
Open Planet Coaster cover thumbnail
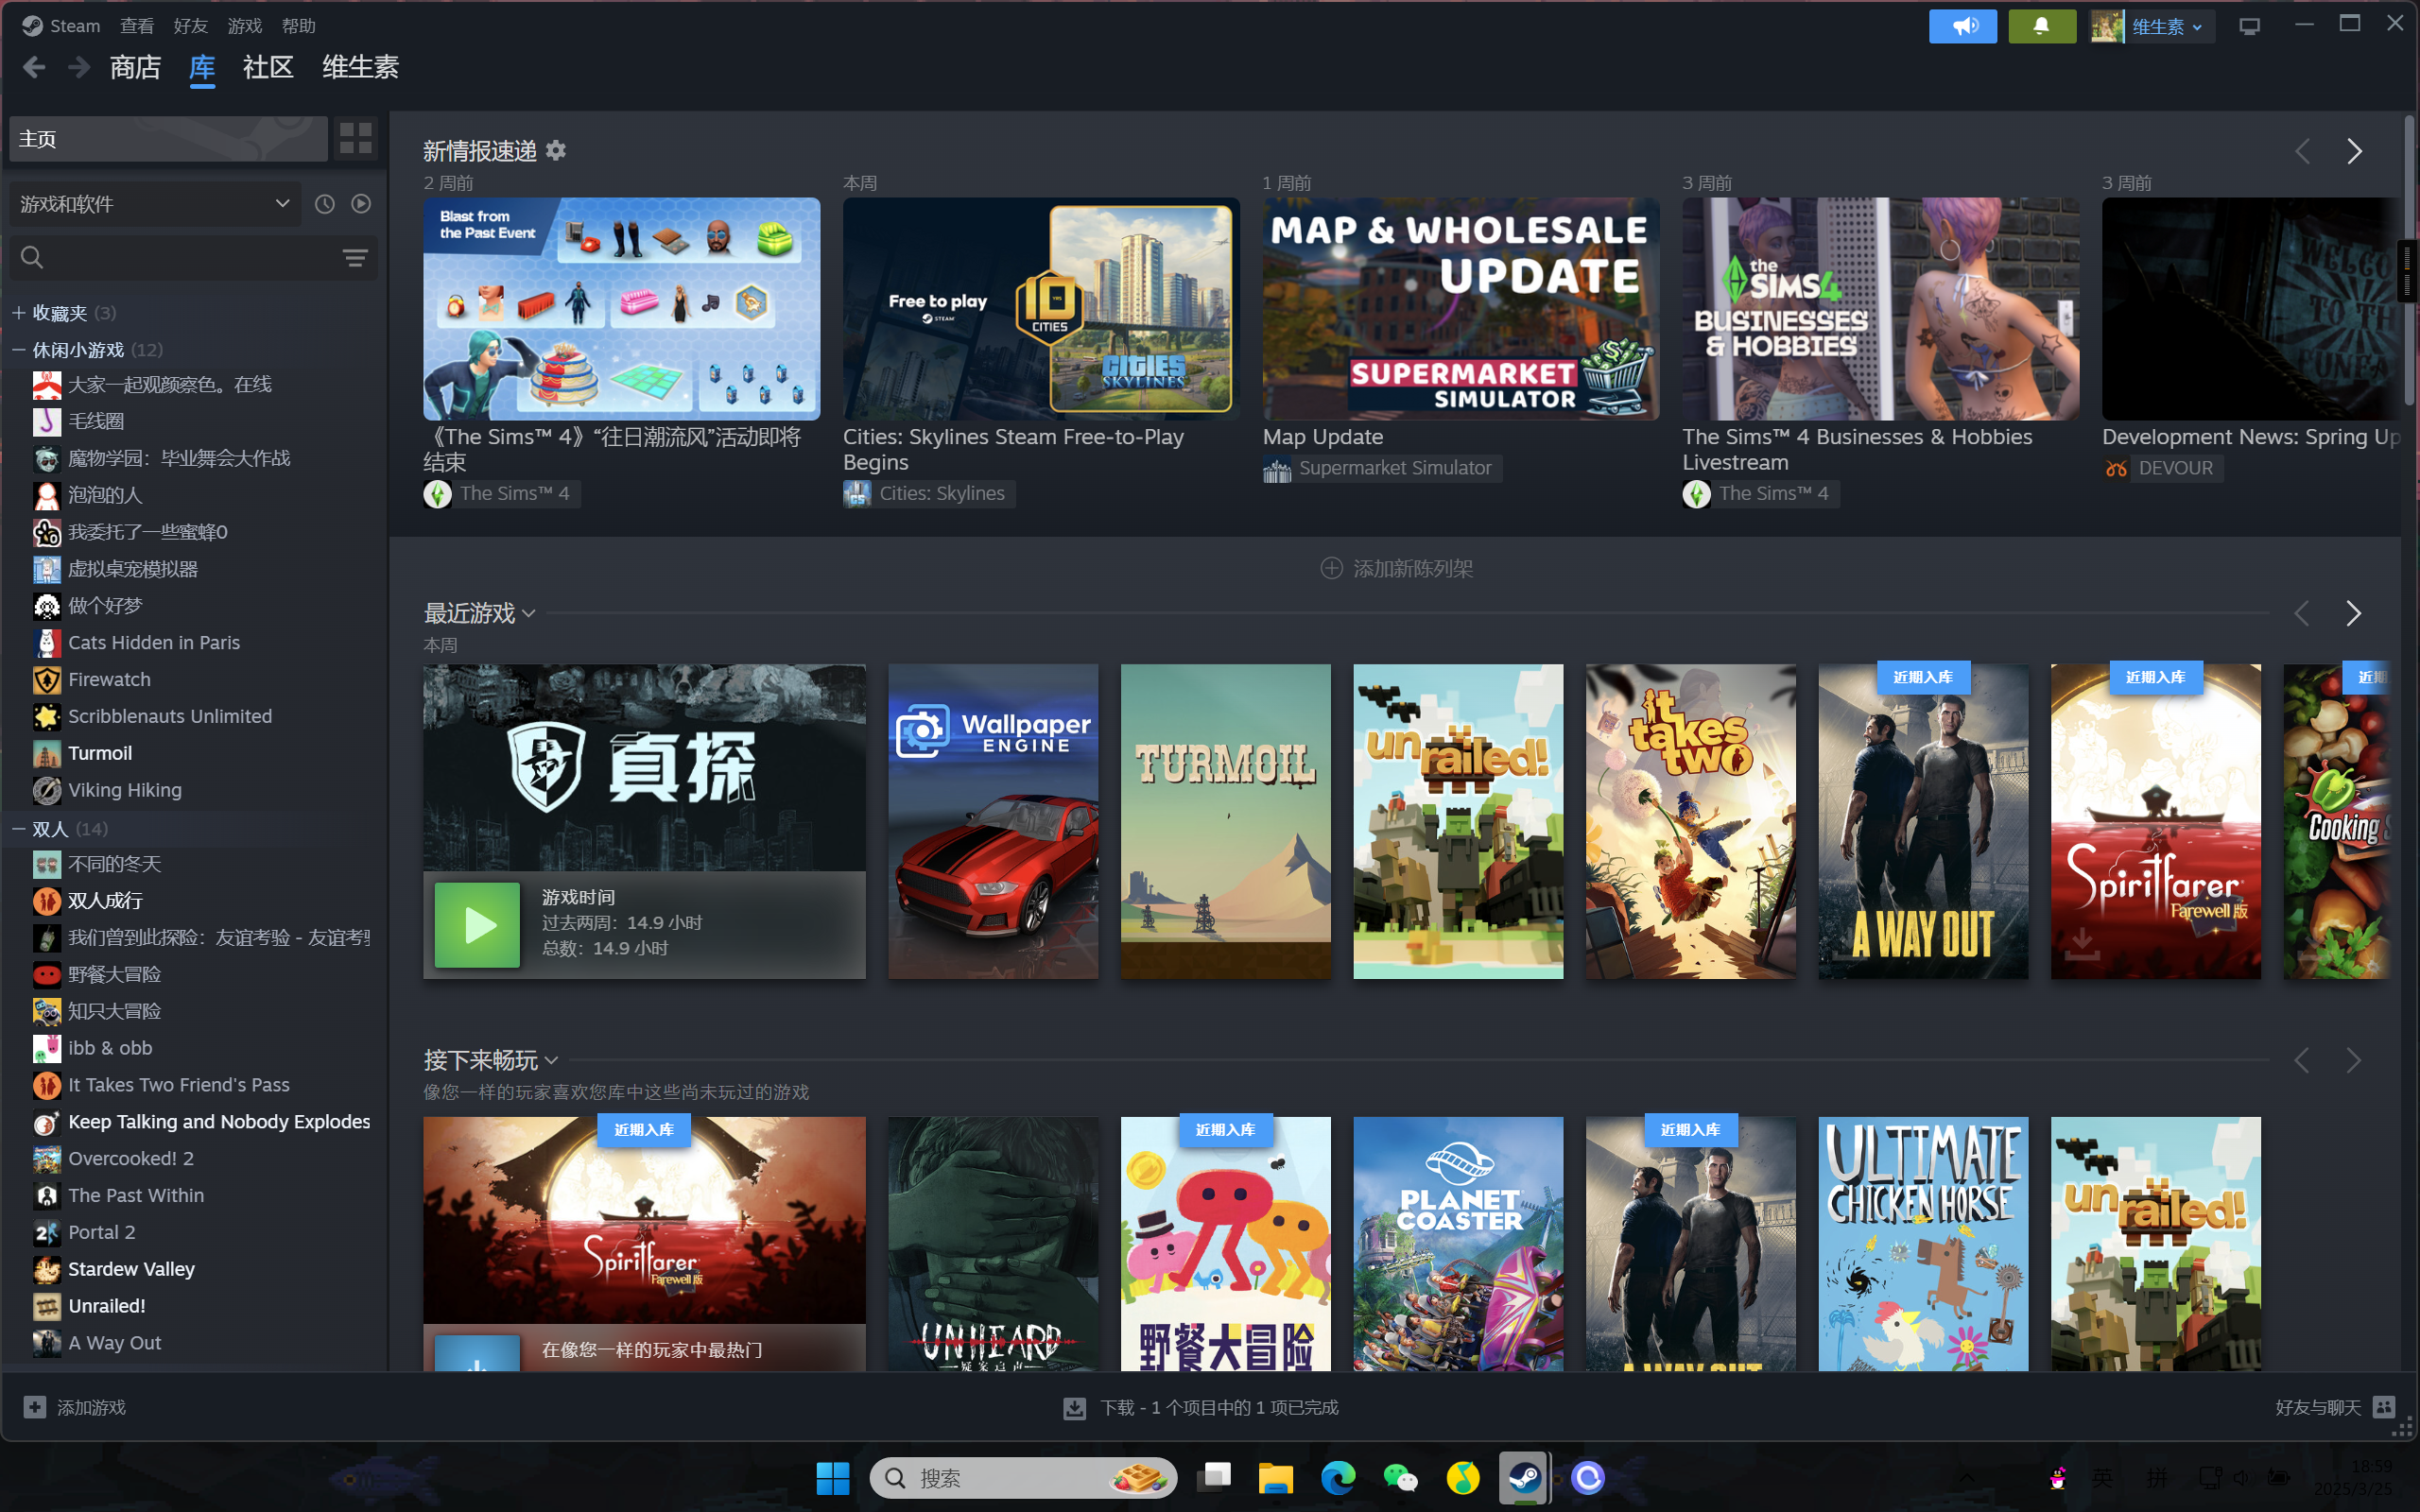coord(1458,1243)
